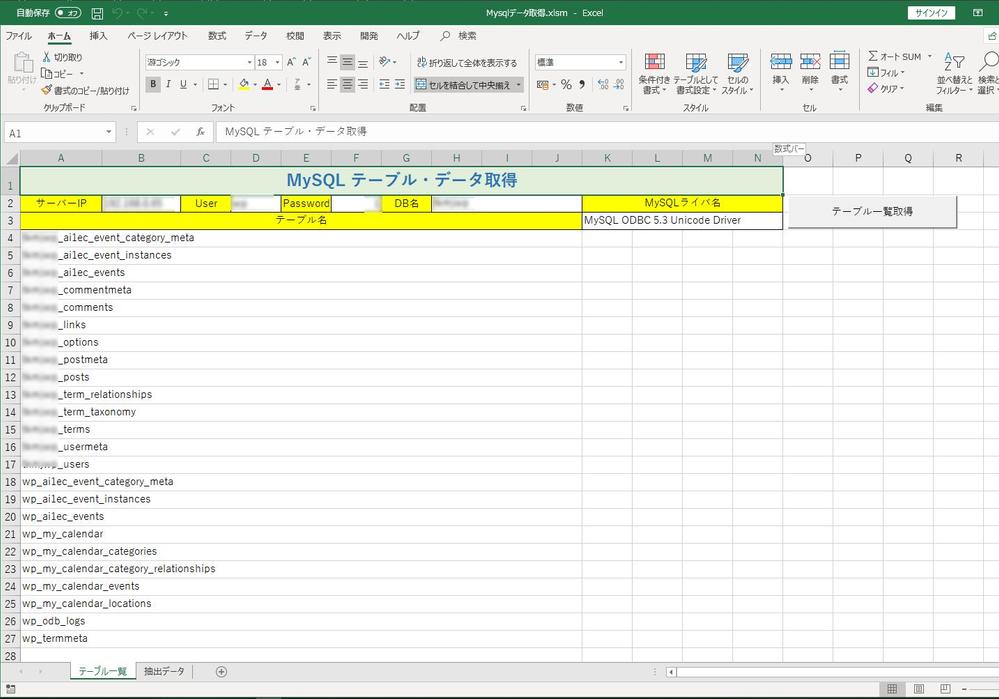Click the horizontal scrollbar left arrow

coord(671,672)
